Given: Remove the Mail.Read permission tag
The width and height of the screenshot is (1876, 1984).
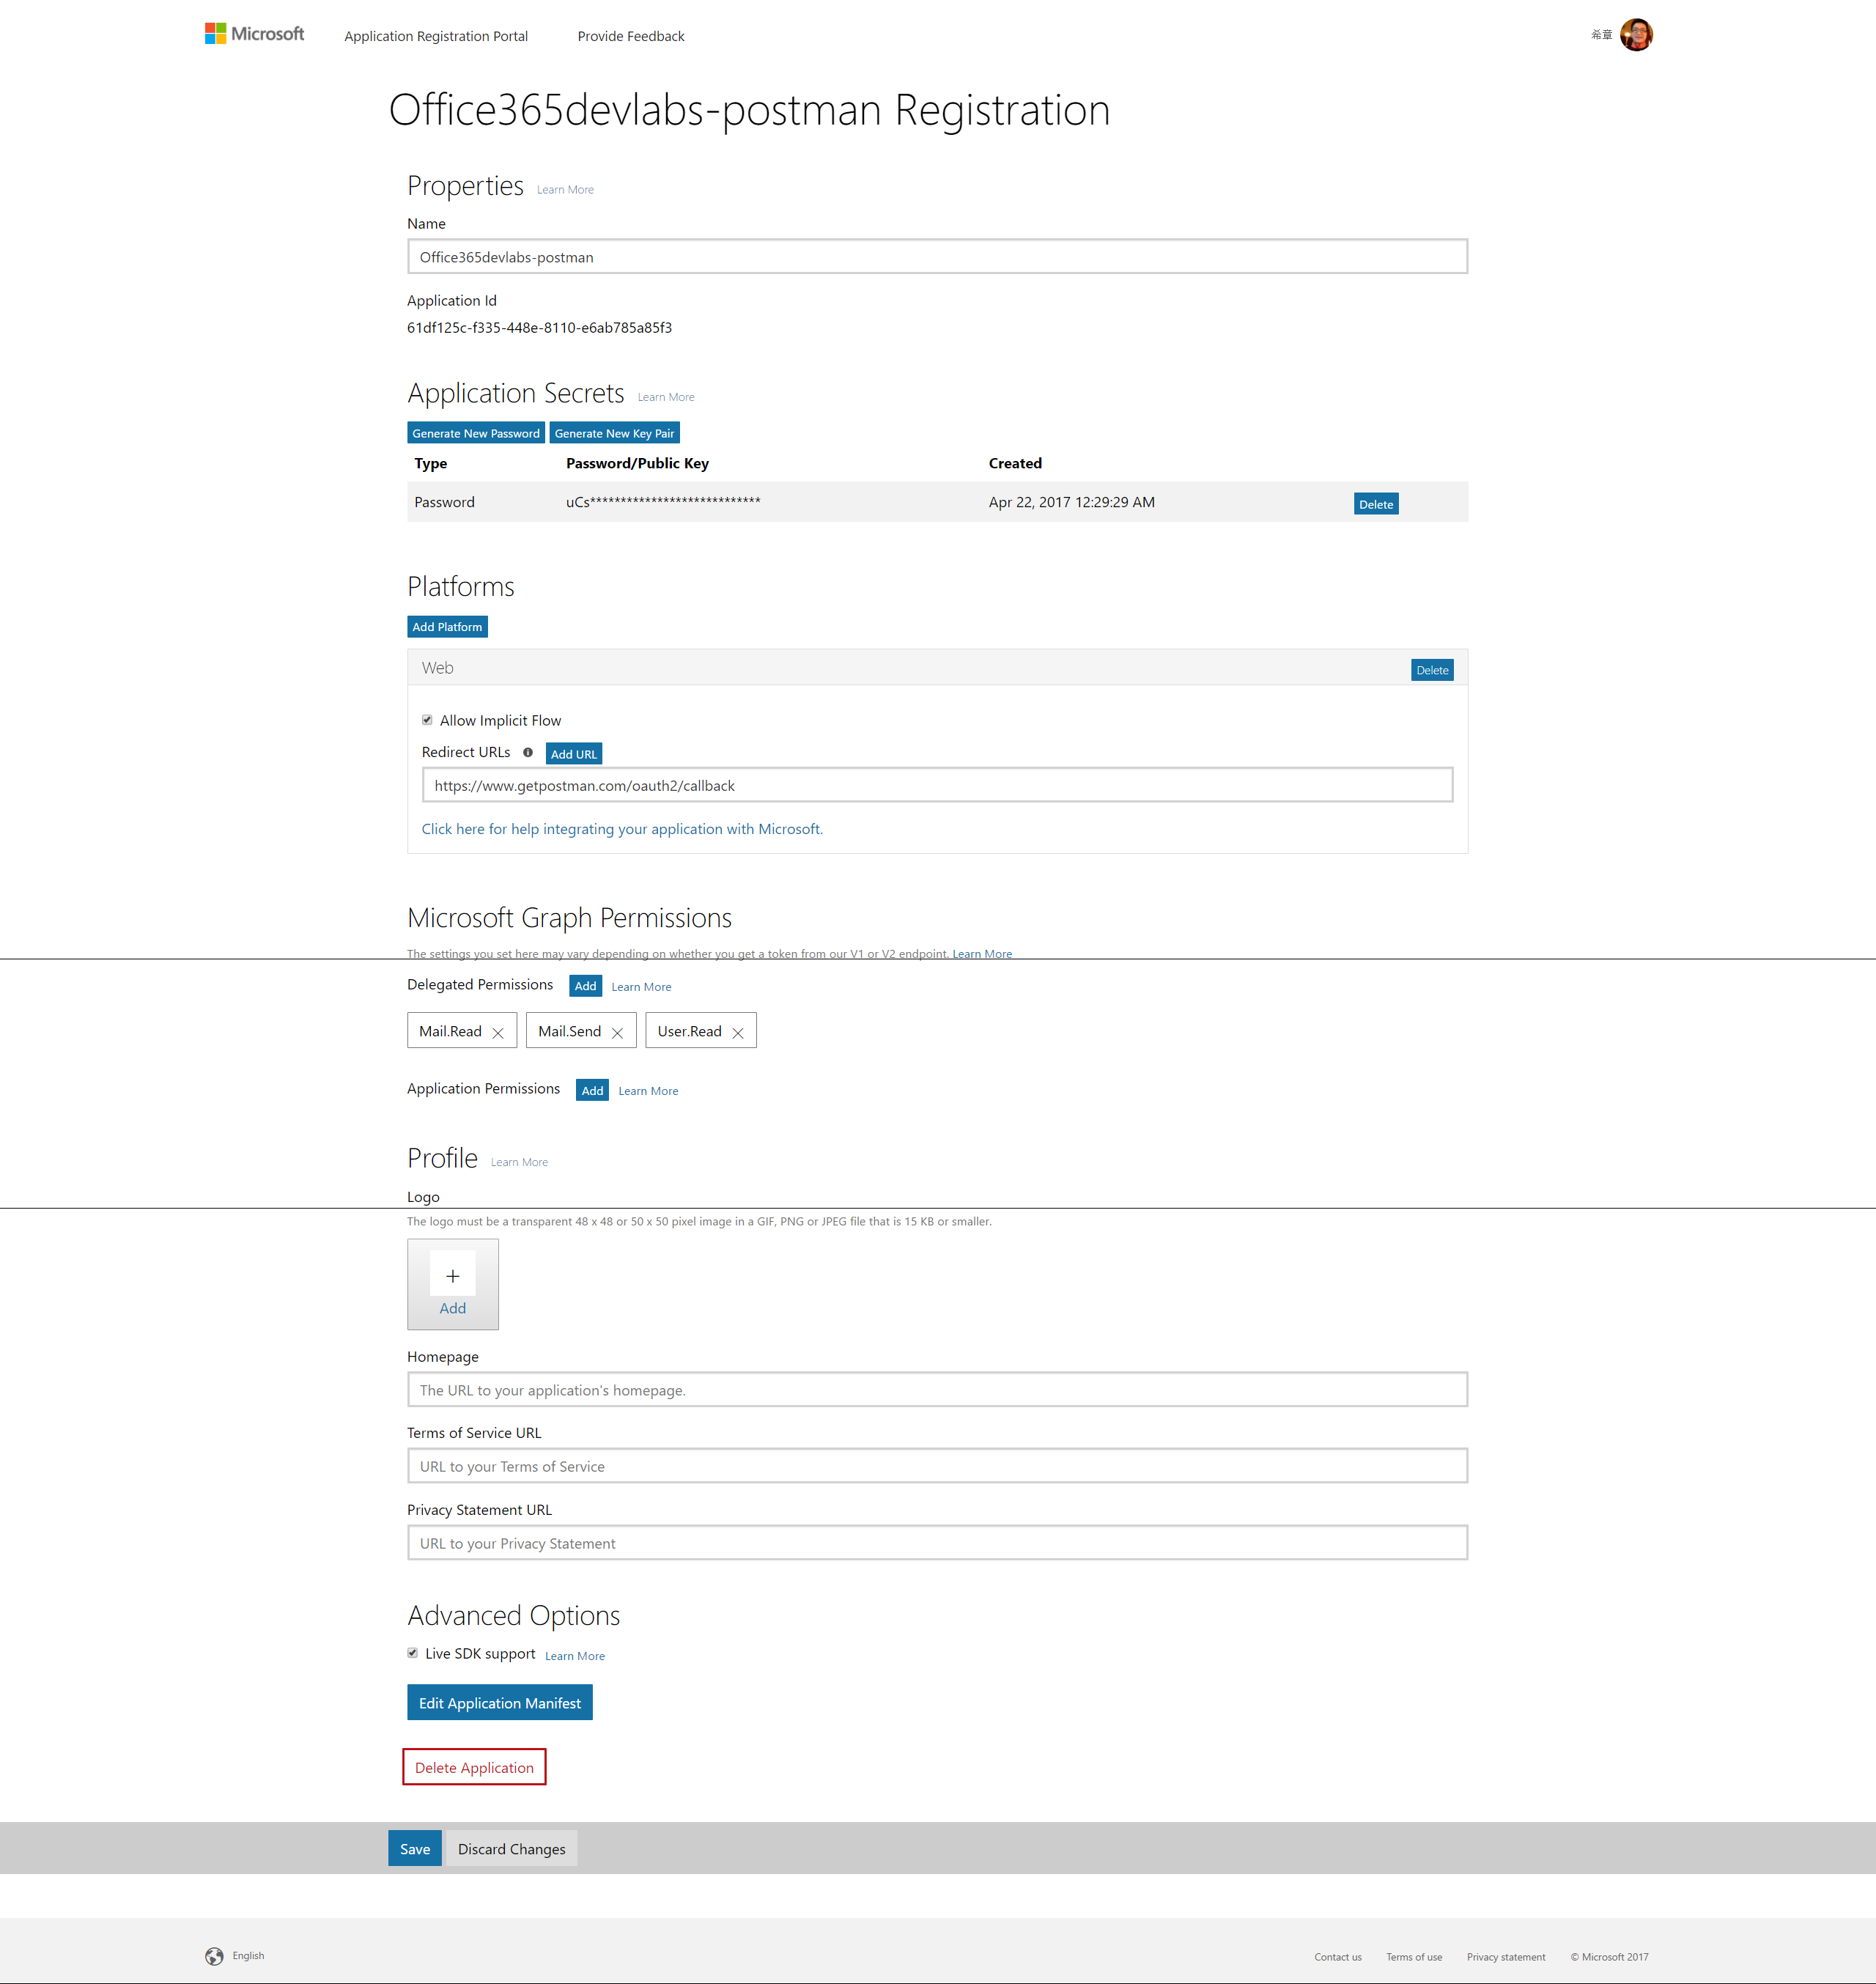Looking at the screenshot, I should point(498,1033).
